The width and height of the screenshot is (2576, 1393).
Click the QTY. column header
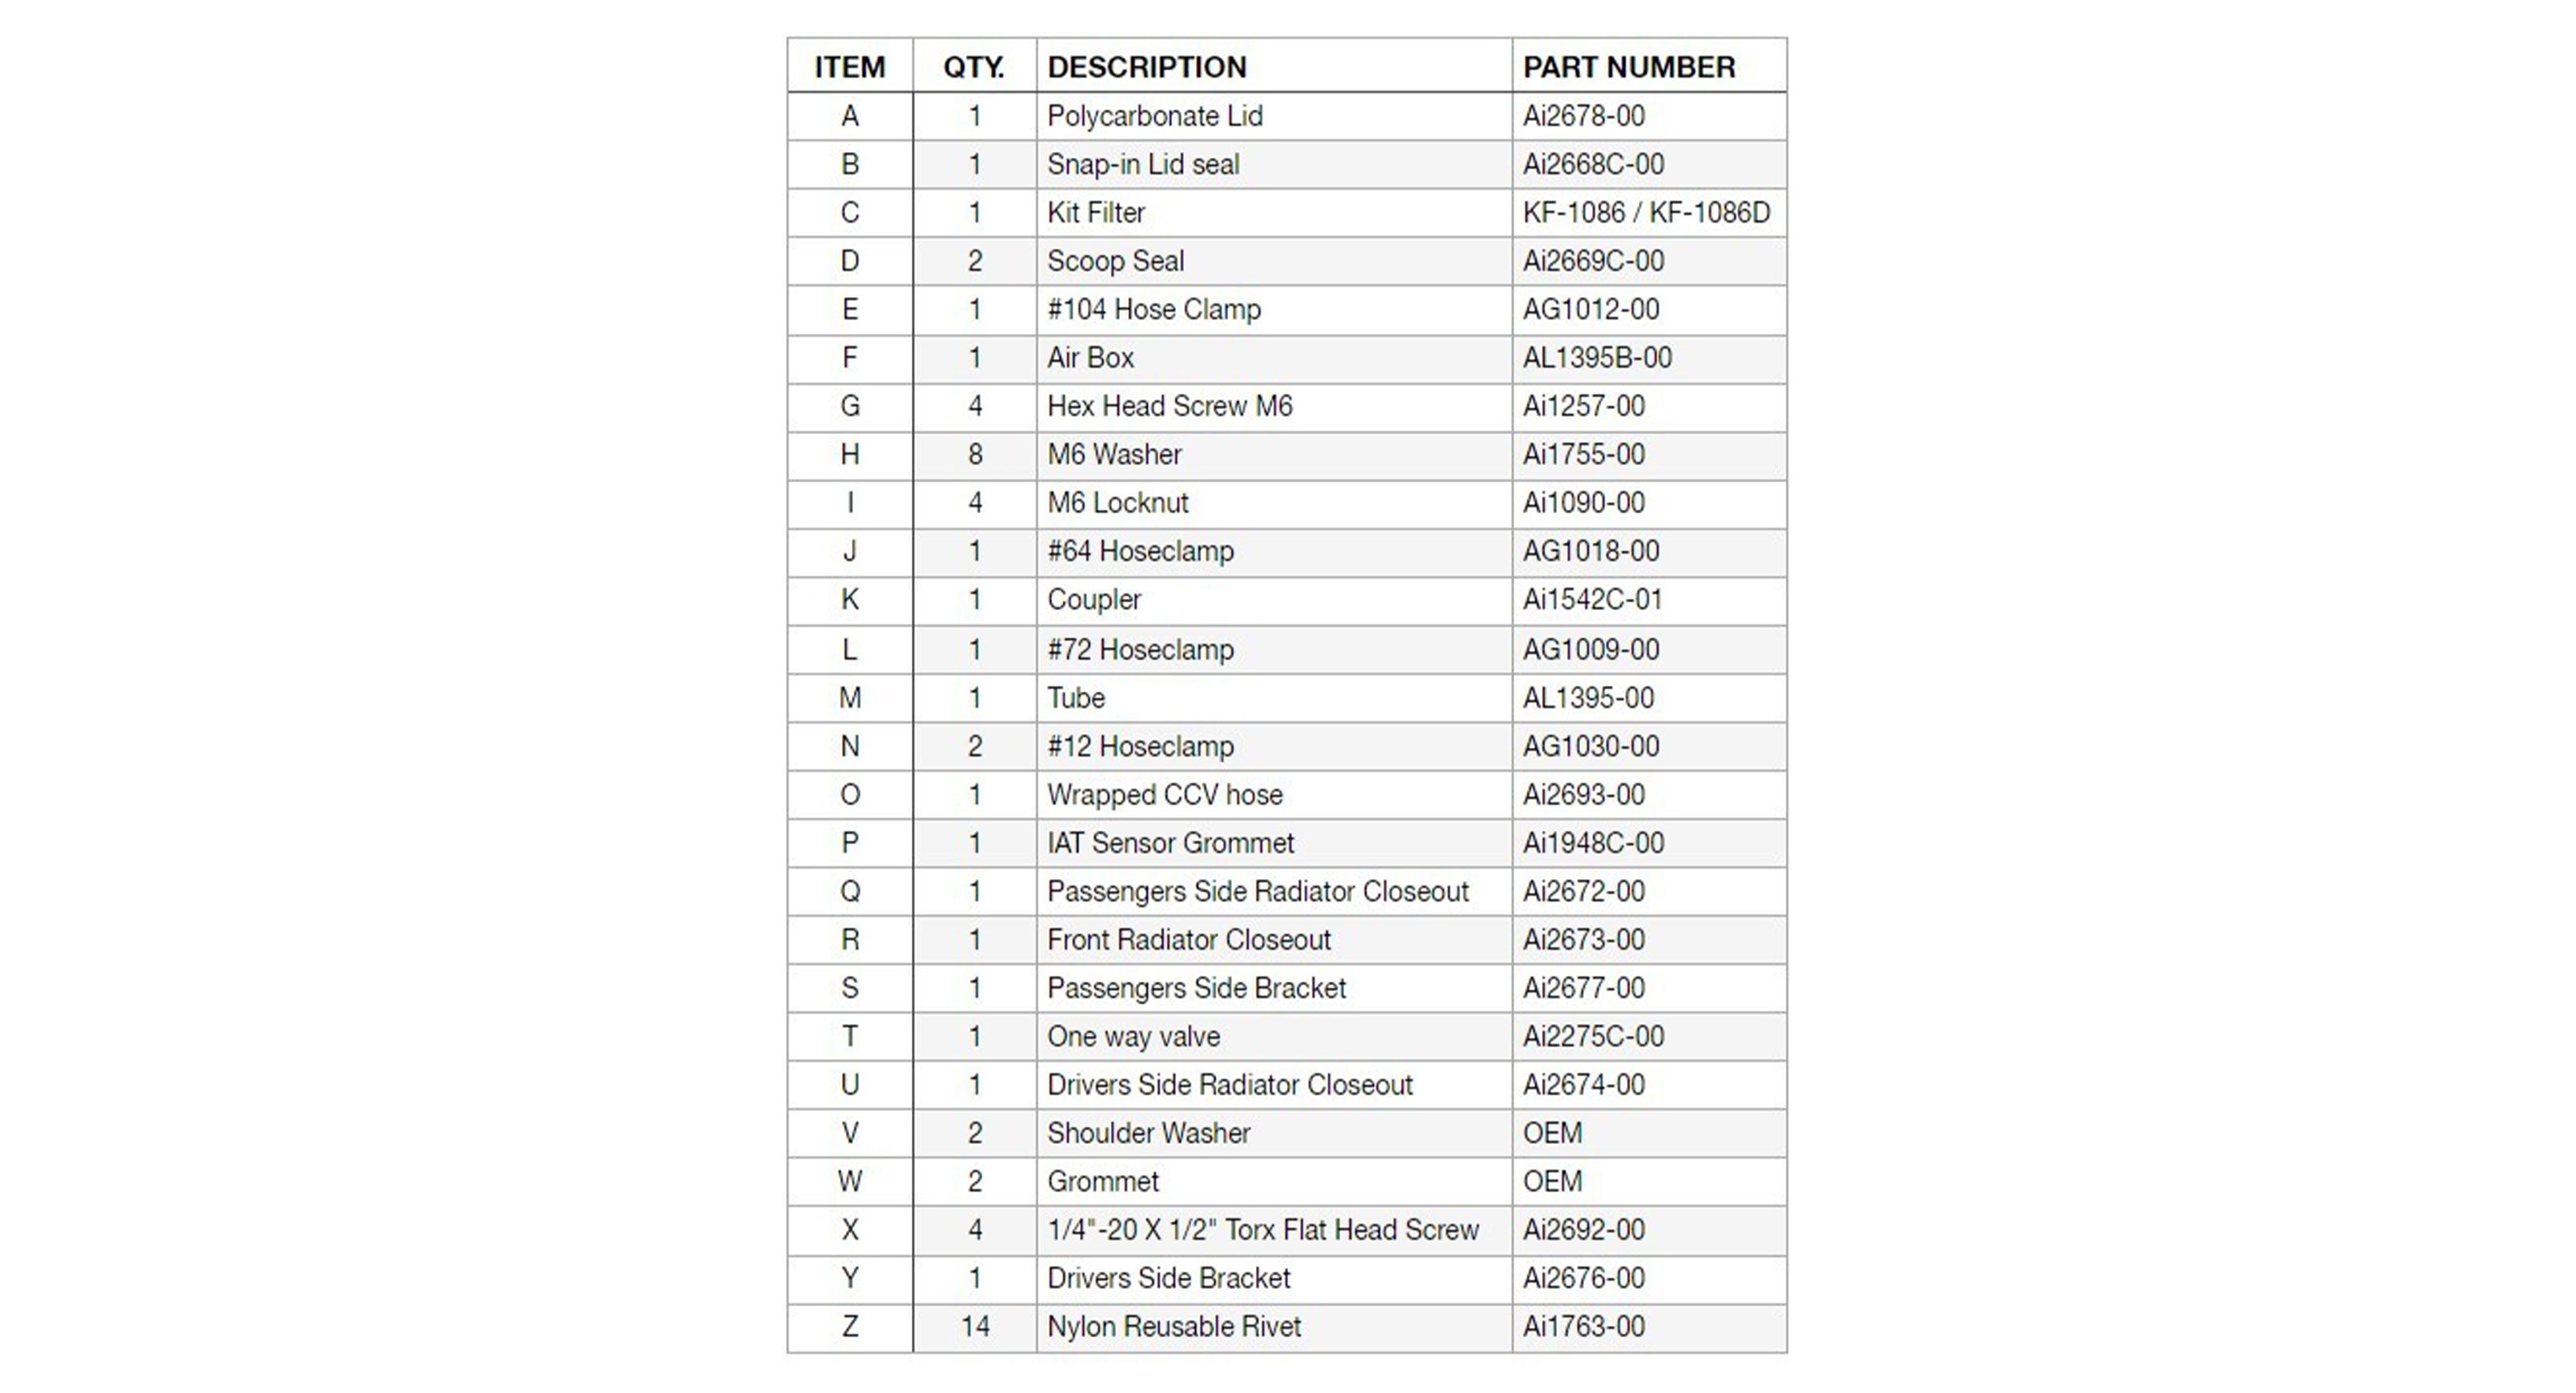(974, 67)
